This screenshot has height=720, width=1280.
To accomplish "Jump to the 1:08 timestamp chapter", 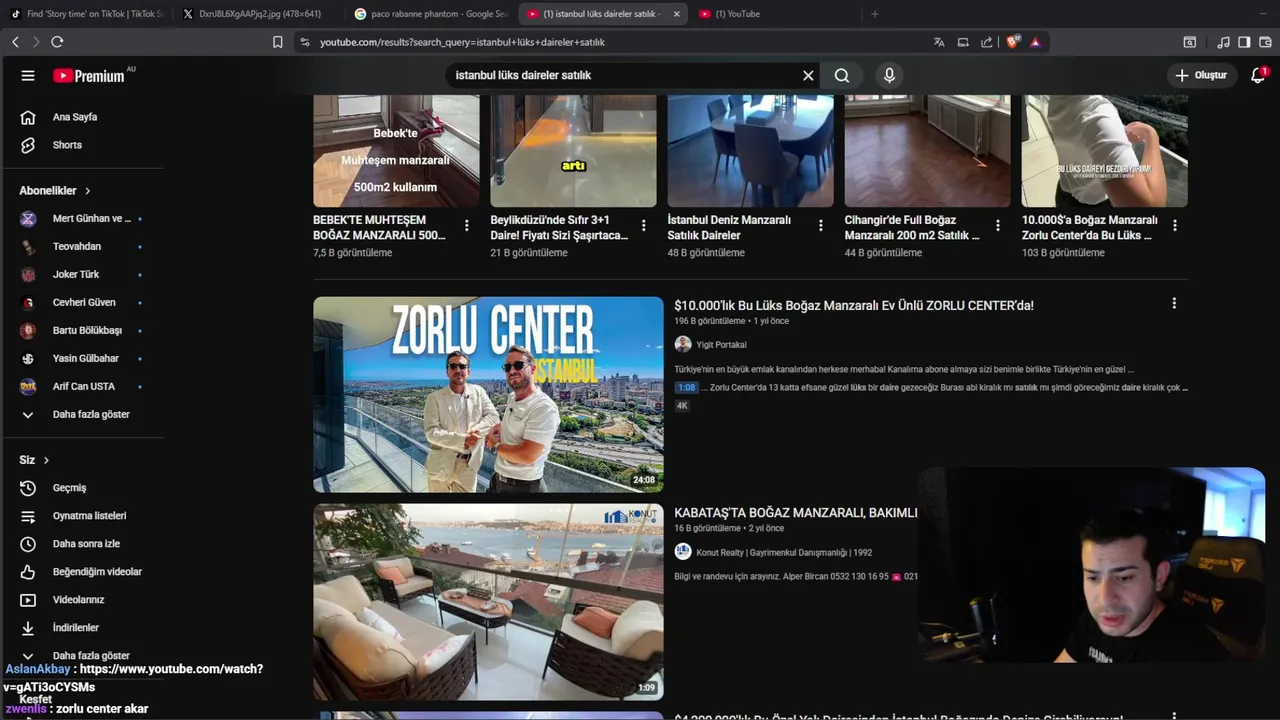I will tap(686, 387).
